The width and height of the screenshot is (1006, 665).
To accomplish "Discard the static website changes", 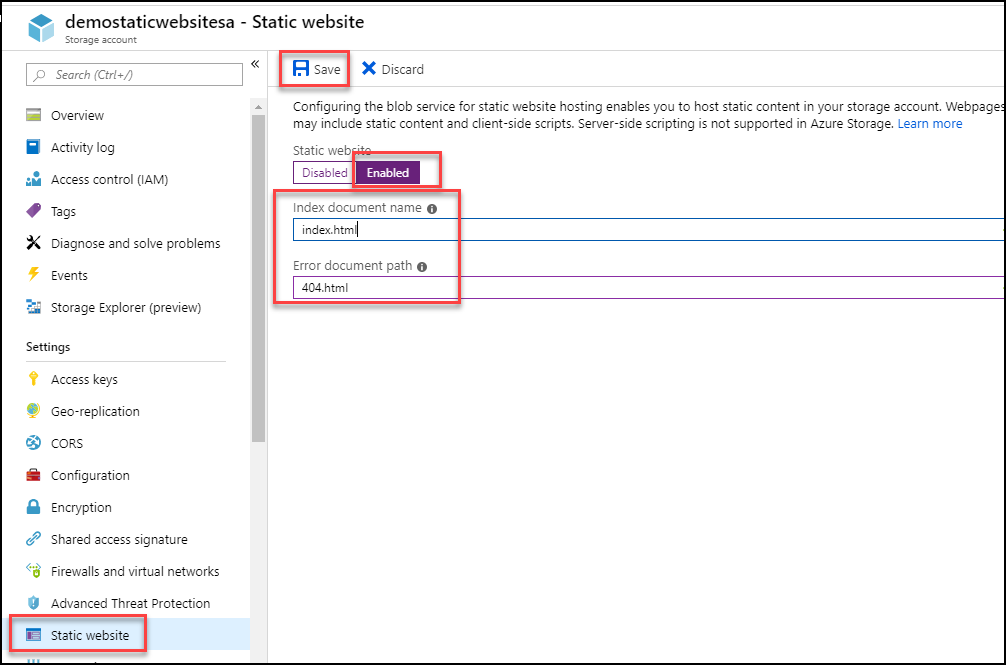I will [x=393, y=69].
